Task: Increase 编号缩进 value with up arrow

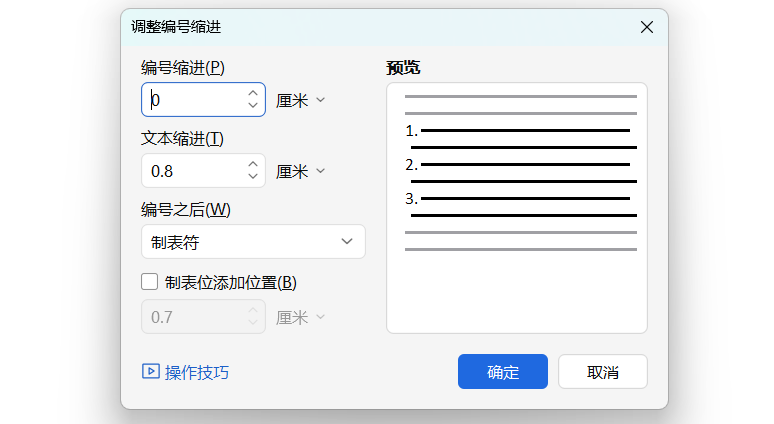Action: point(252,93)
